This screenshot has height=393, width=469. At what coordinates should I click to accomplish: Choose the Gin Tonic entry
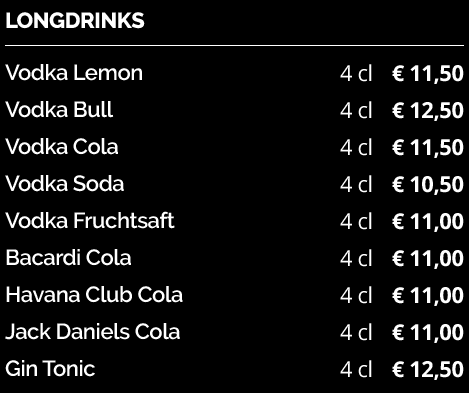50,369
